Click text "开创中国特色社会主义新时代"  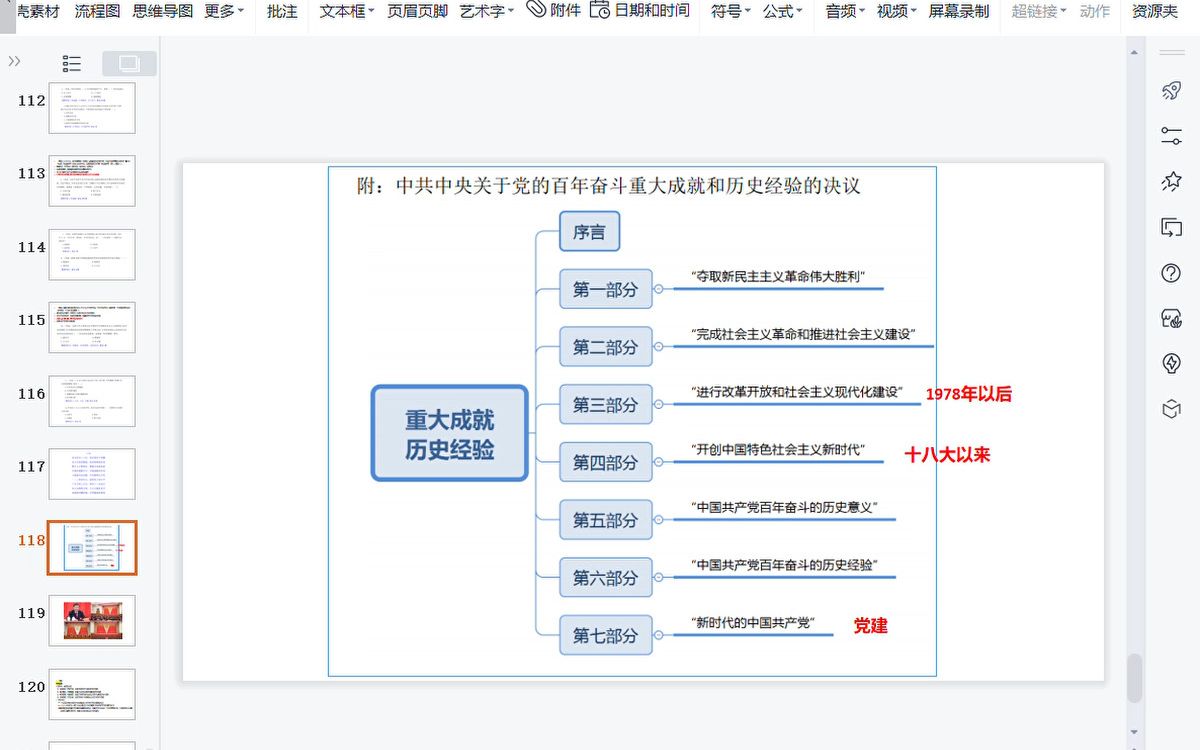point(777,449)
